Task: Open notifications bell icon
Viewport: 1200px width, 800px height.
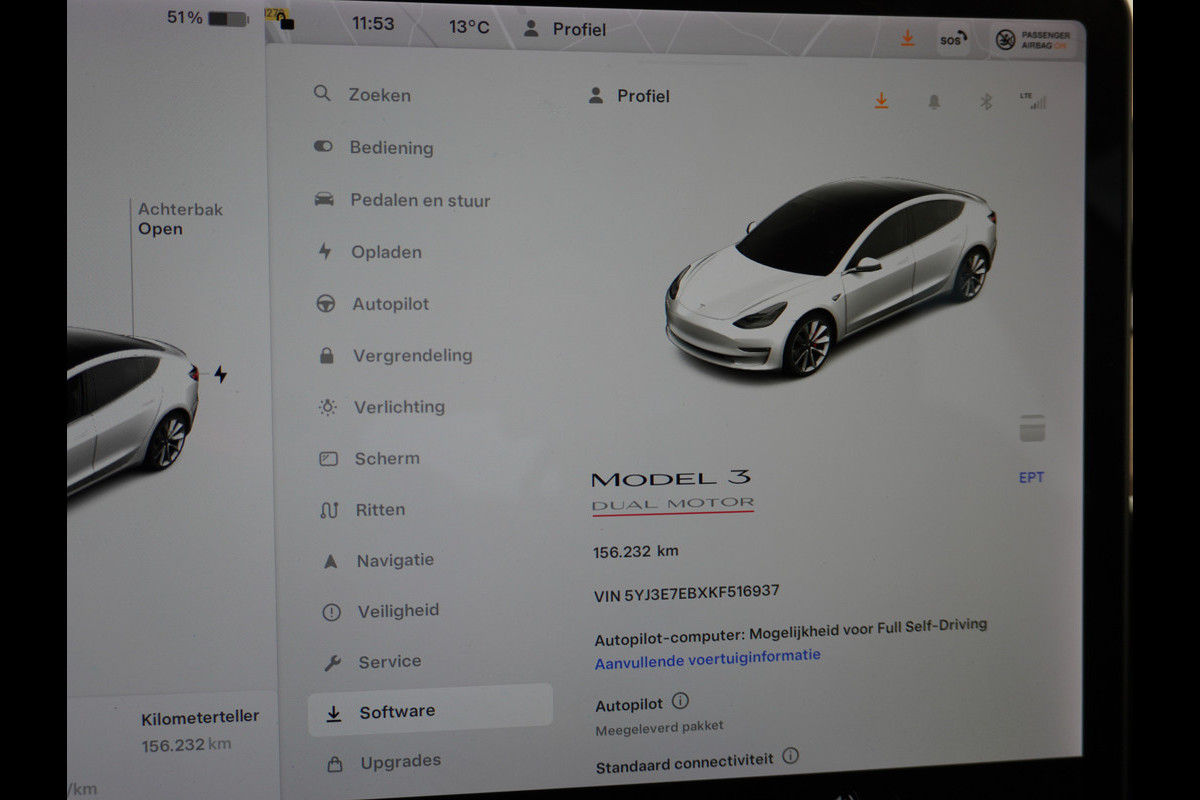Action: [x=934, y=101]
